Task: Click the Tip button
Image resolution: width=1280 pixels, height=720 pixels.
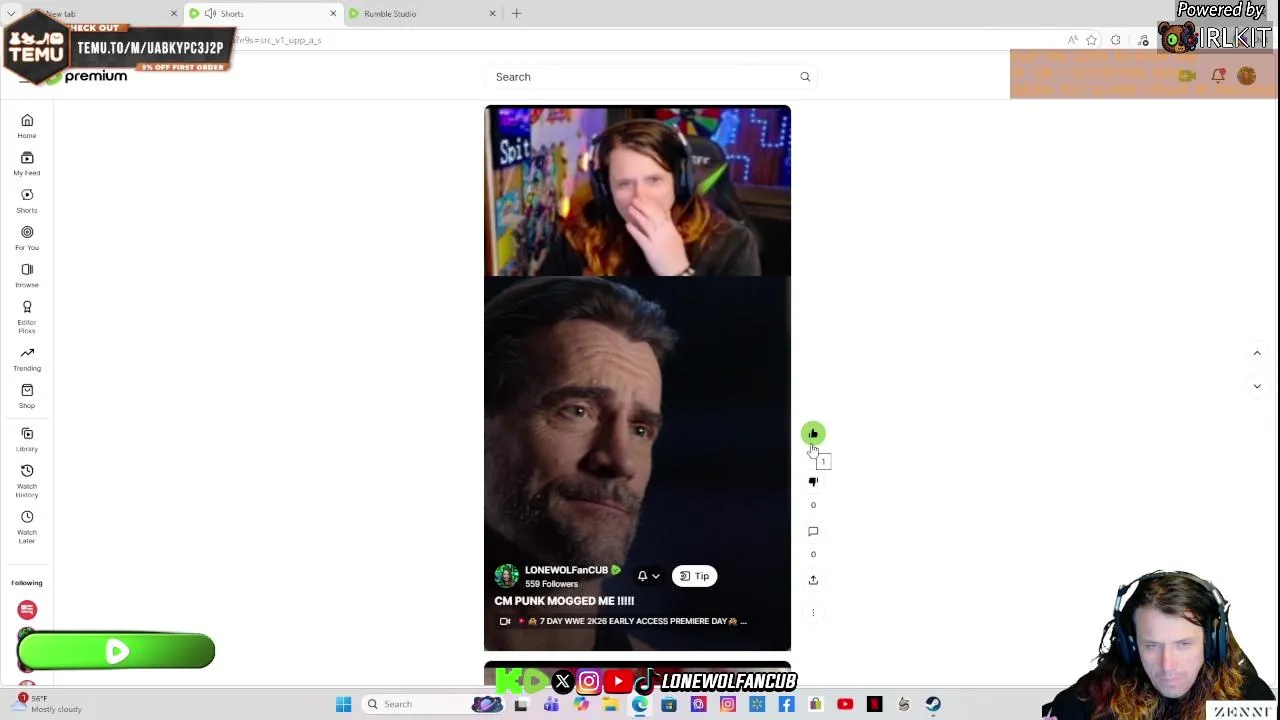Action: click(x=694, y=576)
